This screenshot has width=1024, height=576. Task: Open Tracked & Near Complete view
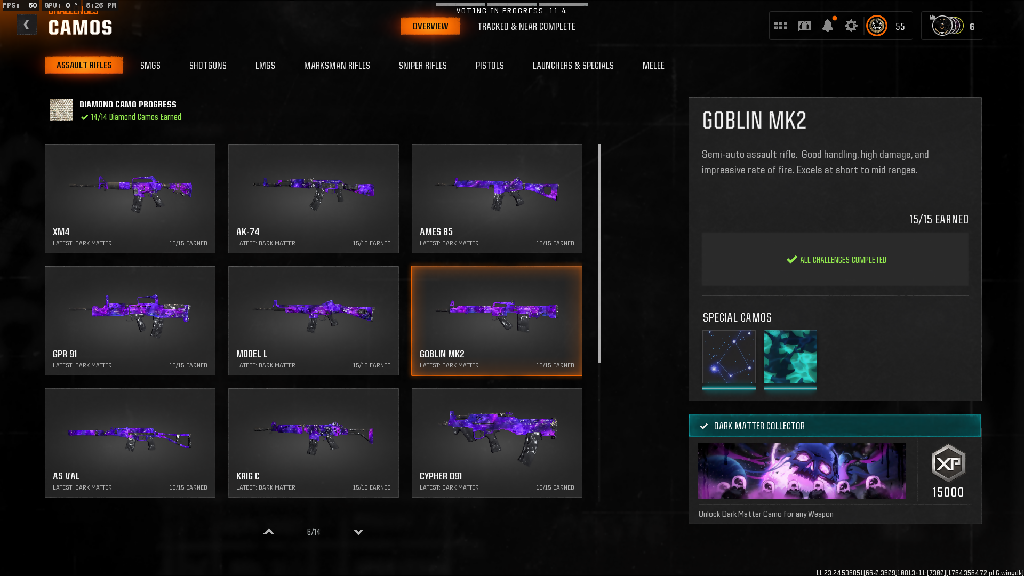[x=525, y=26]
